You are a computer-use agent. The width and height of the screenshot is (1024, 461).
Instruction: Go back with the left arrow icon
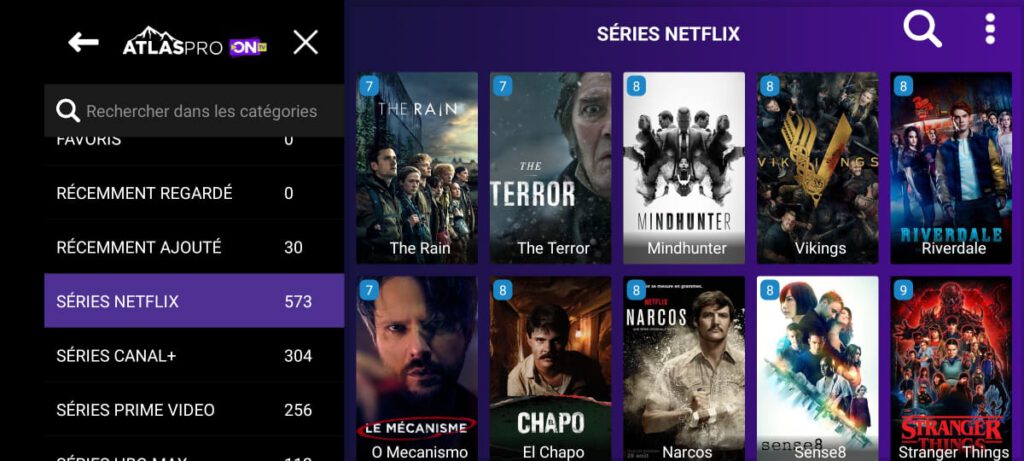[83, 43]
